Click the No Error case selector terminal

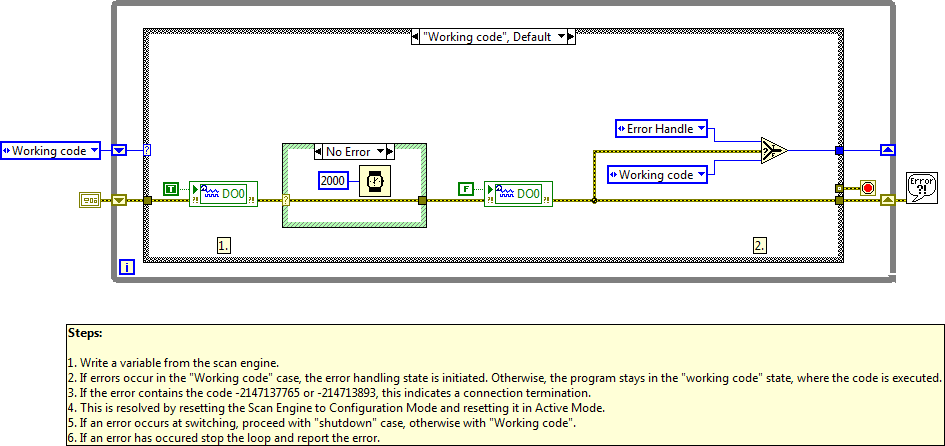tap(286, 201)
